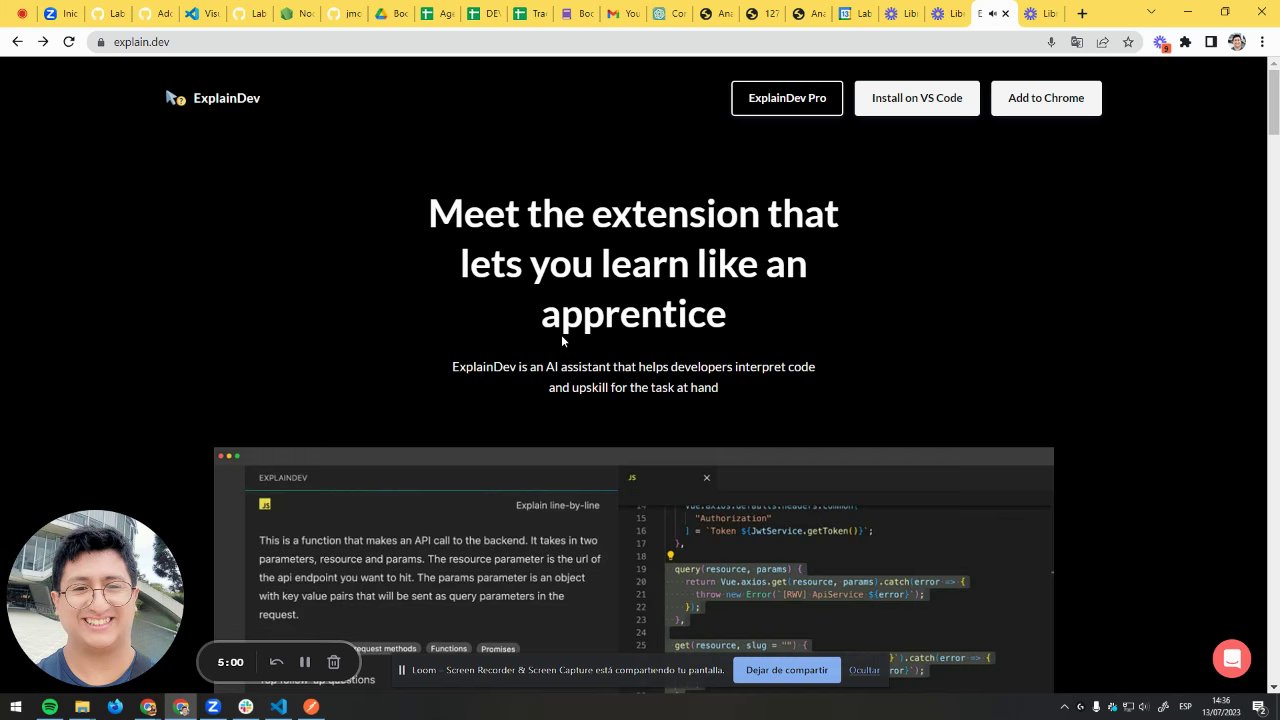This screenshot has height=720, width=1280.
Task: Open Postman from the taskbar
Action: coord(311,707)
